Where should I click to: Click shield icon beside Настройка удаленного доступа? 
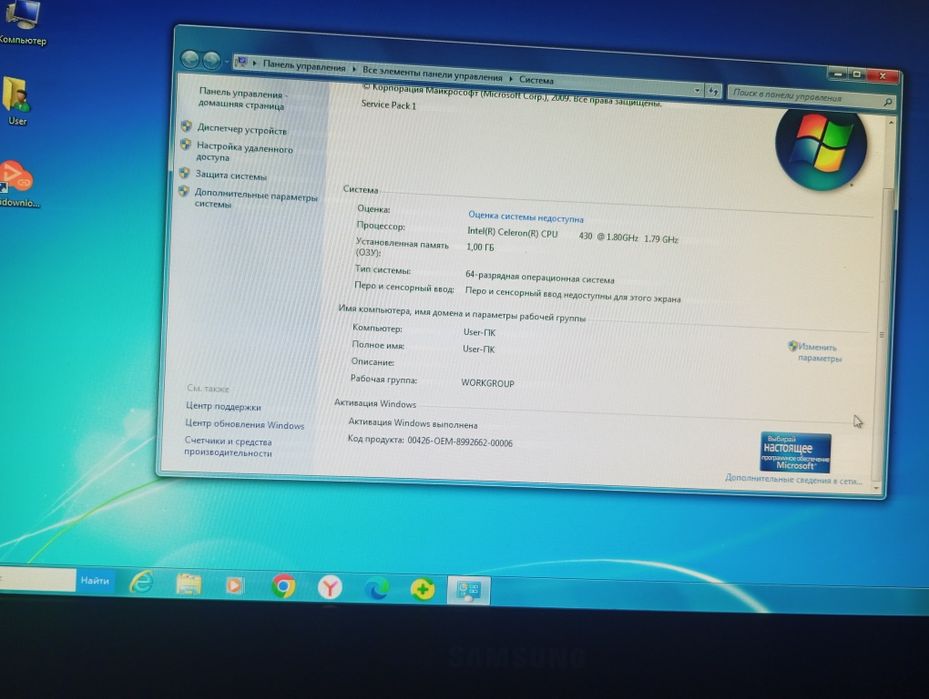(x=185, y=145)
